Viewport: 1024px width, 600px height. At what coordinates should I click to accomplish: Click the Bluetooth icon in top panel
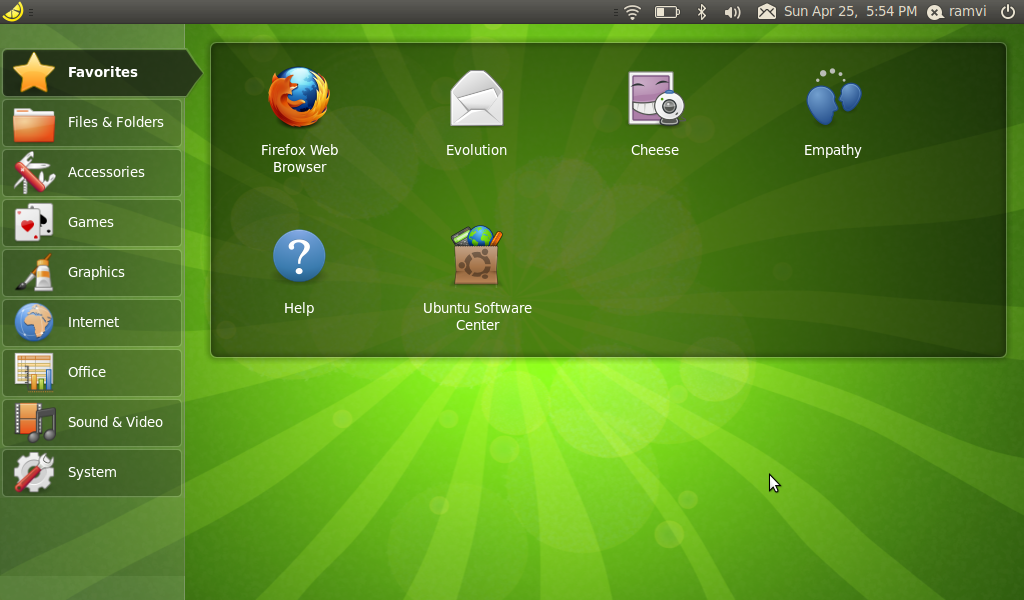[702, 12]
